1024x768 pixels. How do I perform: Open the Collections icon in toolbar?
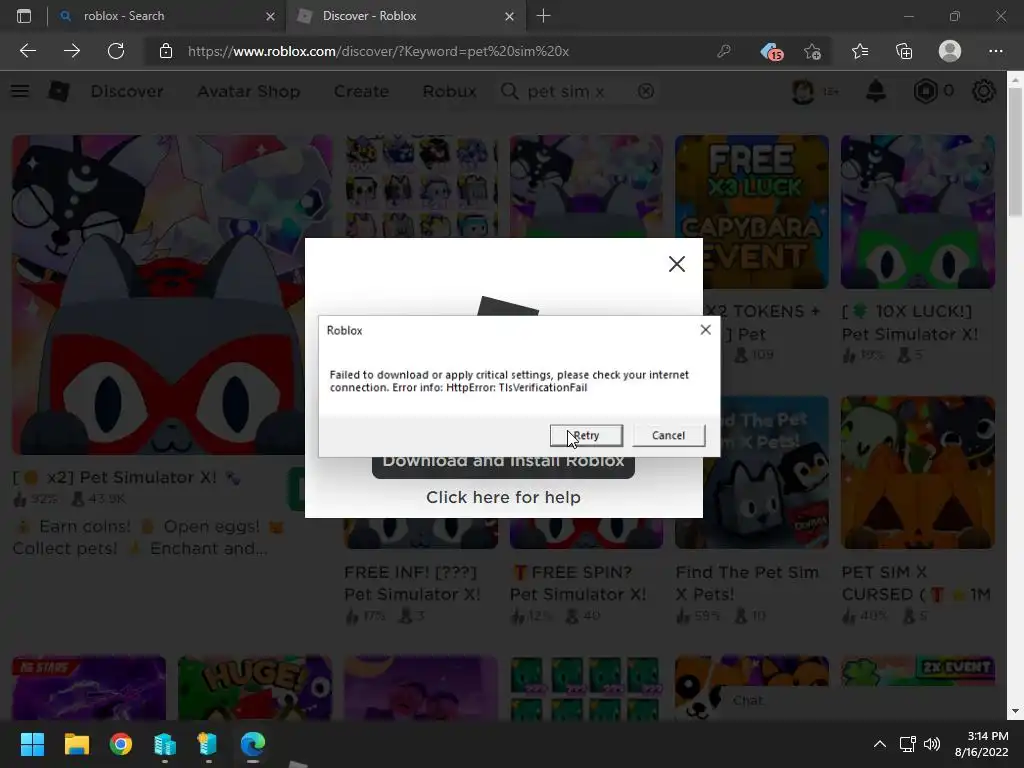904,51
